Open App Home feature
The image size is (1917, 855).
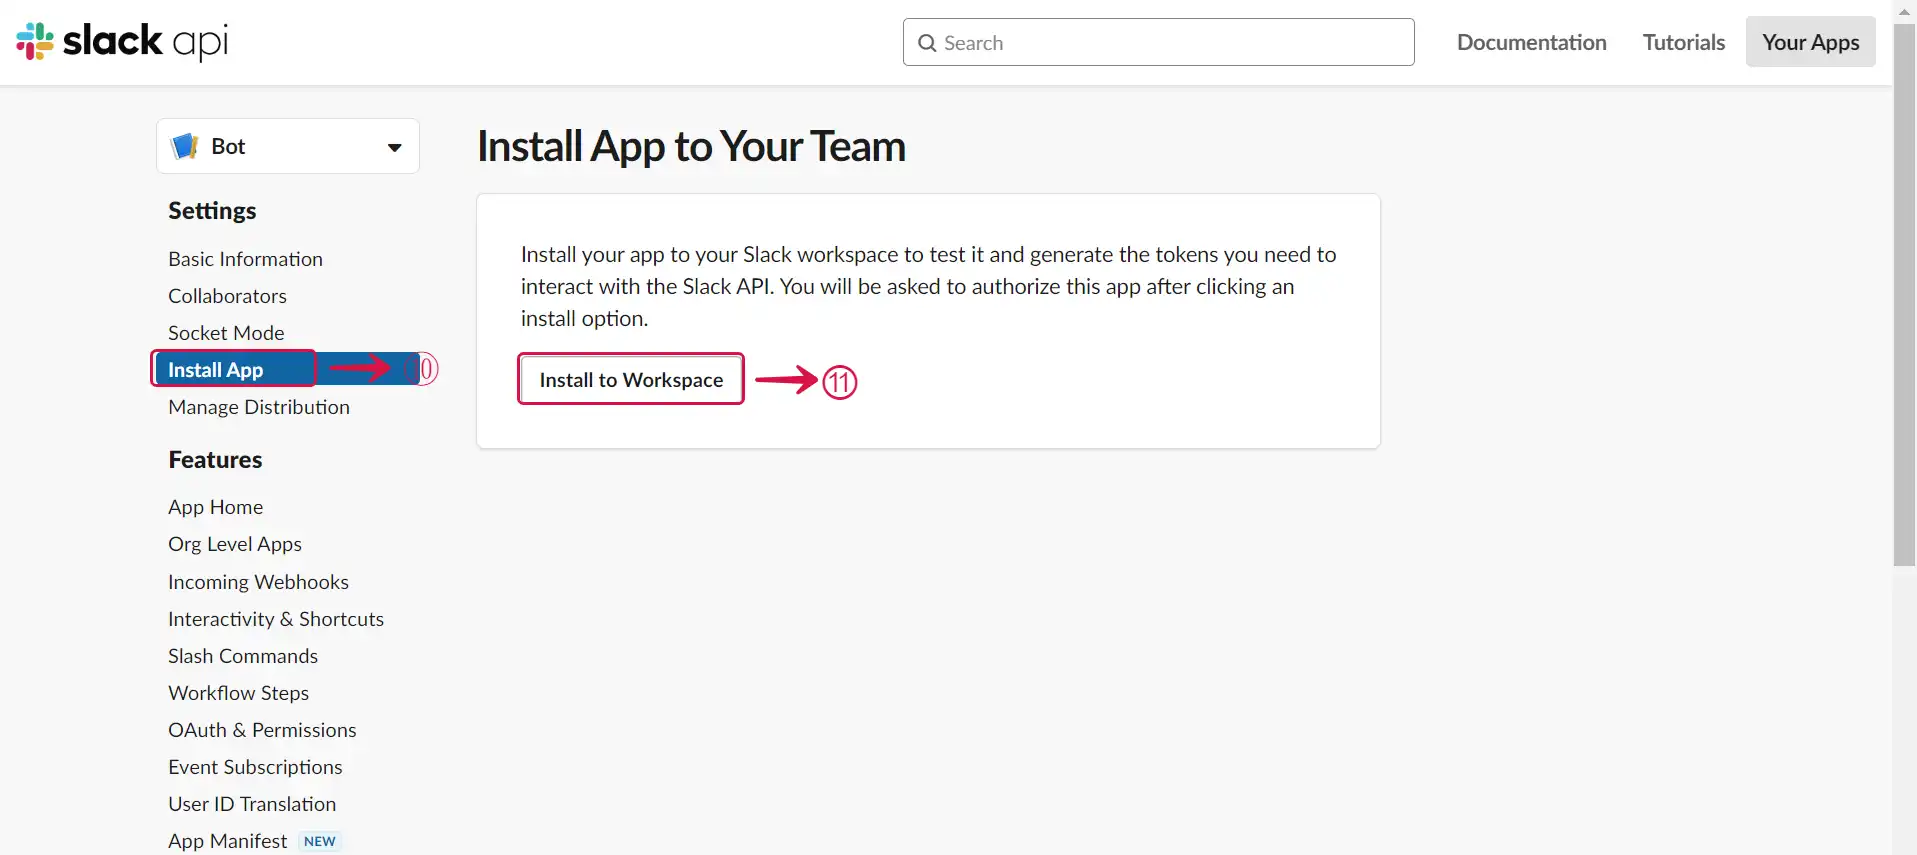215,507
